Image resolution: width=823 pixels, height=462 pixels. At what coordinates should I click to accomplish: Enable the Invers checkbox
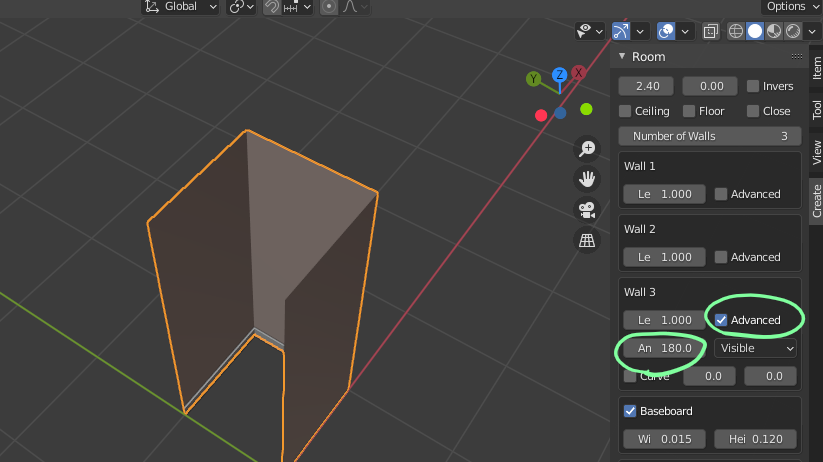click(753, 86)
